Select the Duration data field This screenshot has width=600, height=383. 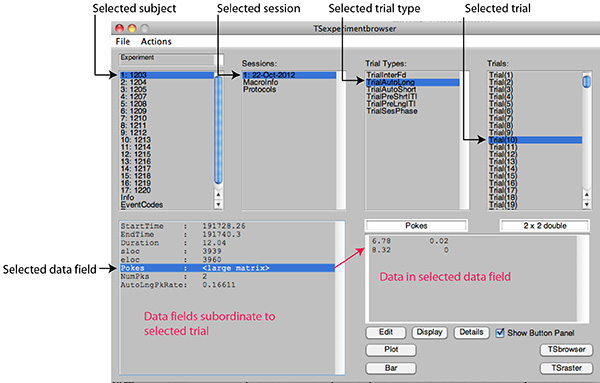227,243
